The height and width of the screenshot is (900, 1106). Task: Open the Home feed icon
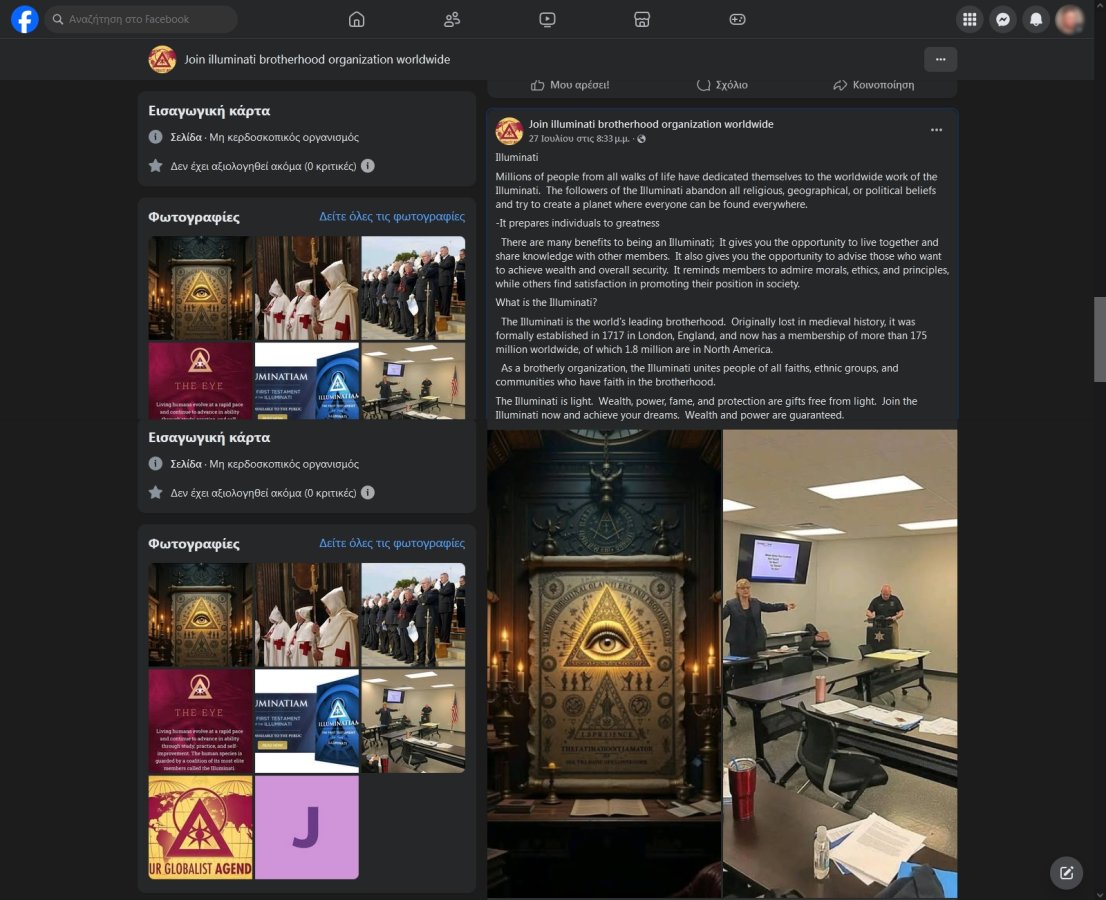click(357, 19)
